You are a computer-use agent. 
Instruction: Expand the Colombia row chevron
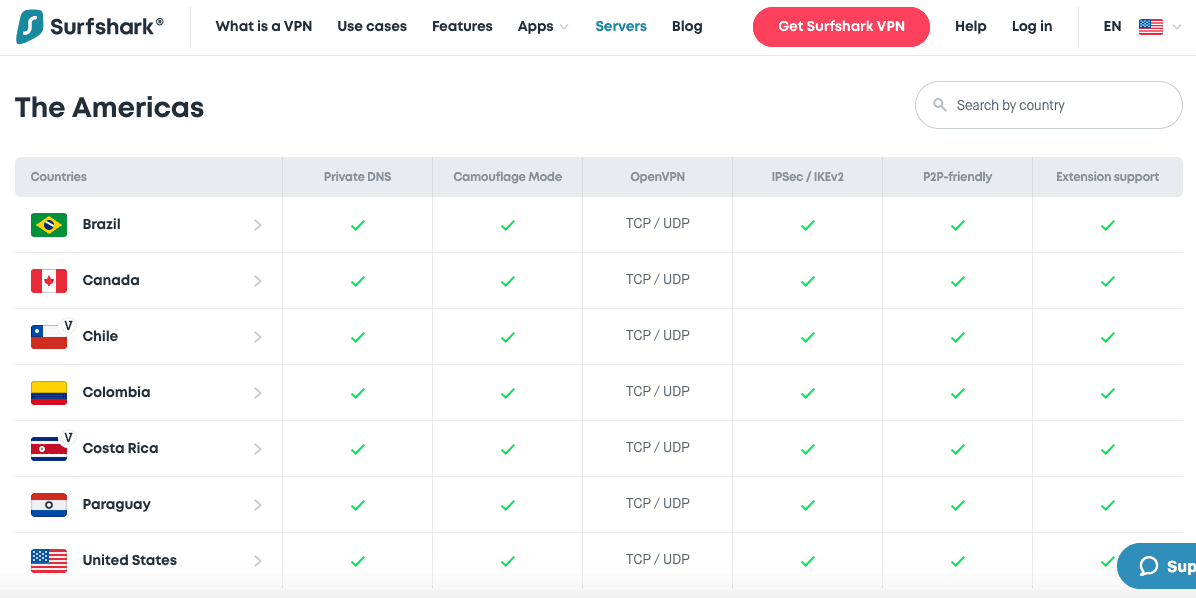[x=258, y=393]
